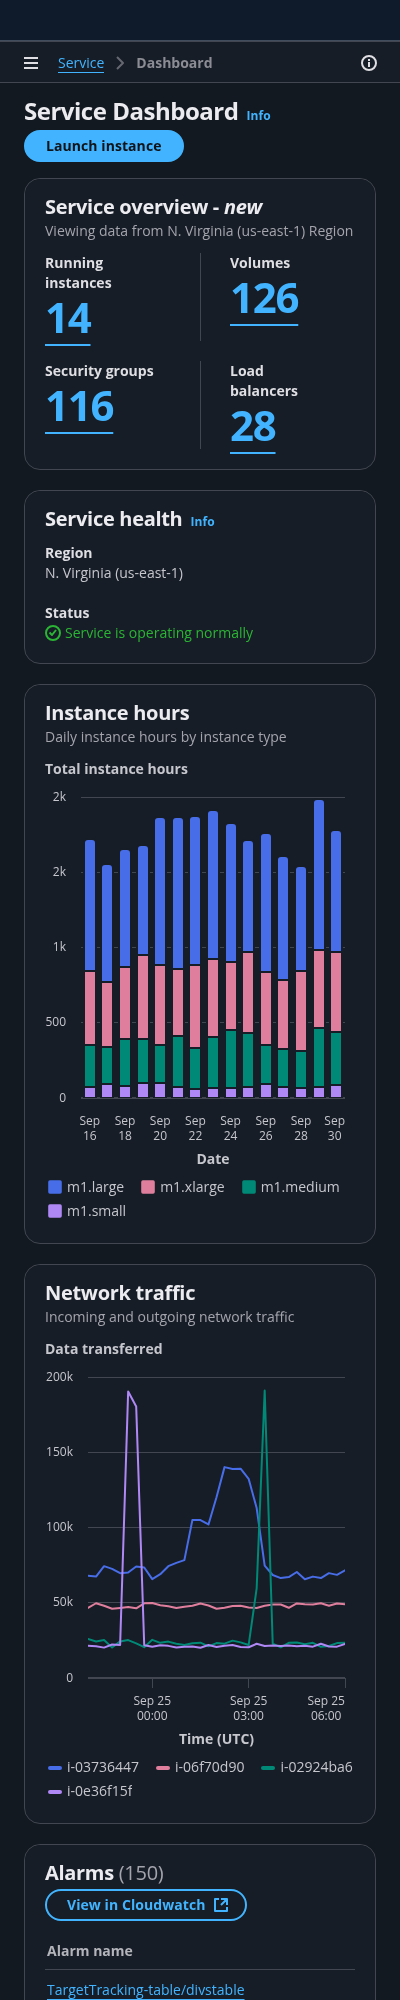The width and height of the screenshot is (400, 2000).
Task: Open Info link beside Service Dashboard
Action: [259, 116]
